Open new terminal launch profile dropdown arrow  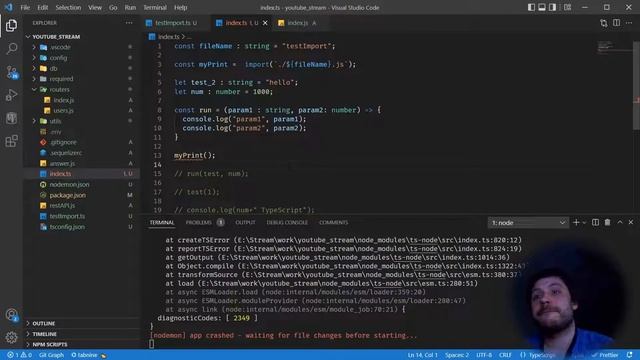pyautogui.click(x=584, y=222)
